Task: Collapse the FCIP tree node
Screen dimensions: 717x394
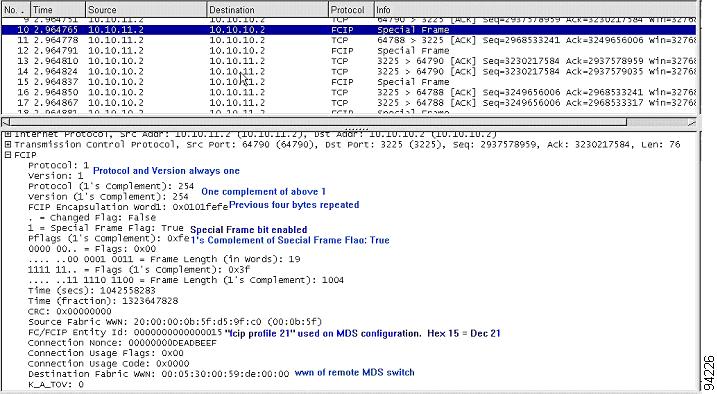Action: [7, 155]
